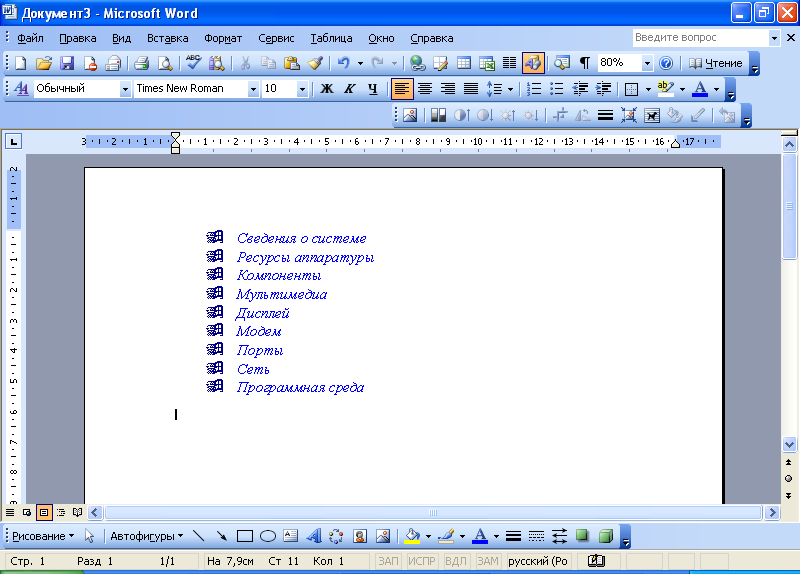Switch to the Normal view button
The width and height of the screenshot is (800, 574).
tap(10, 512)
